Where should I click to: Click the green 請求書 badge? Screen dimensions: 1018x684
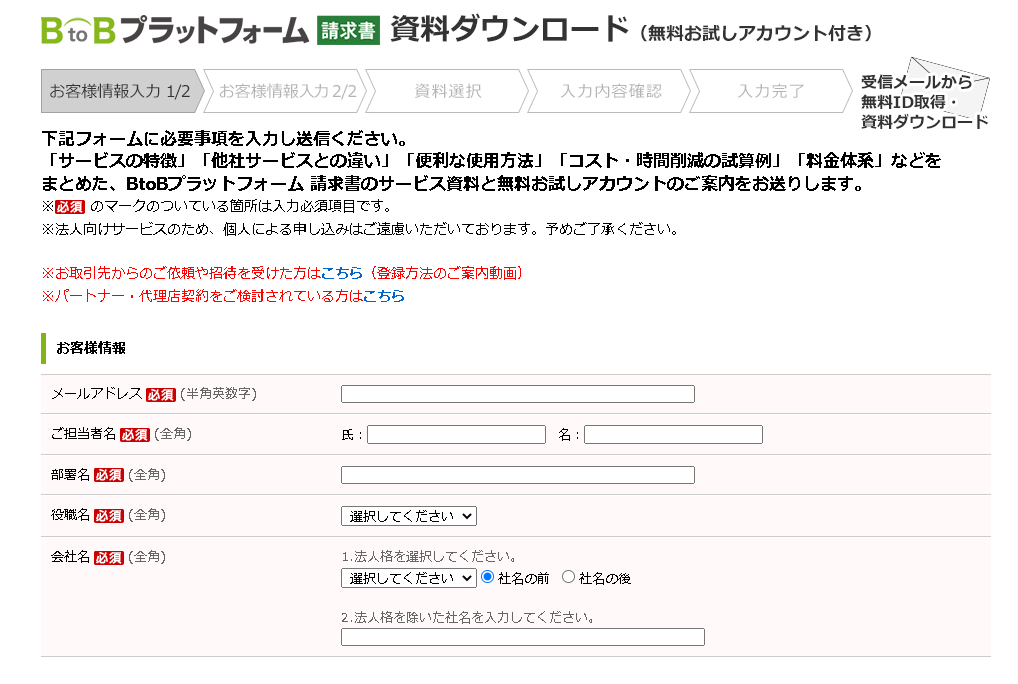(x=348, y=31)
